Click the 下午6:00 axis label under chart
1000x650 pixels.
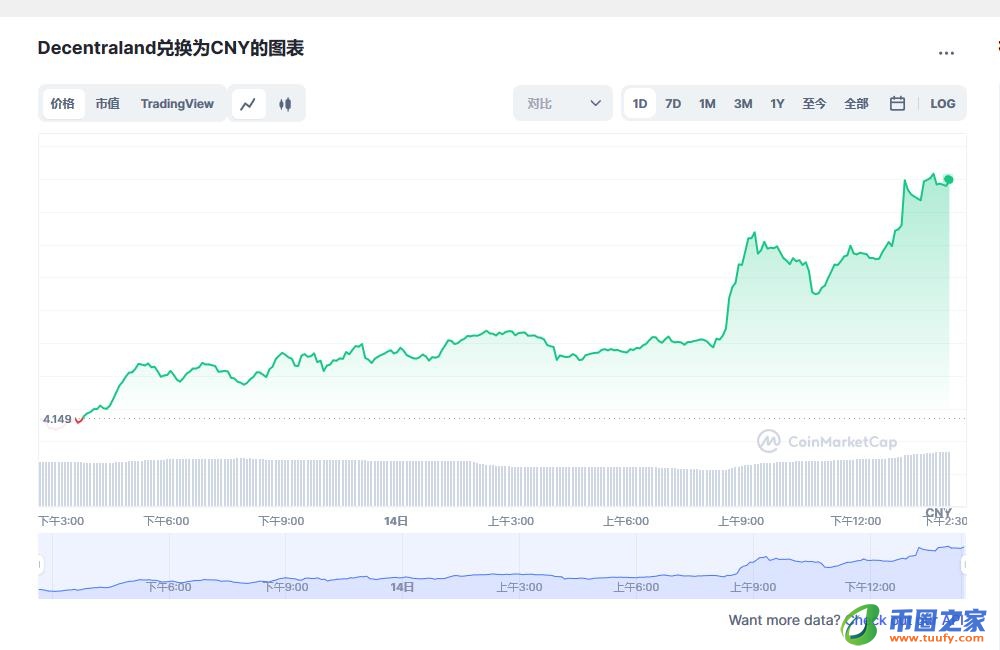166,521
